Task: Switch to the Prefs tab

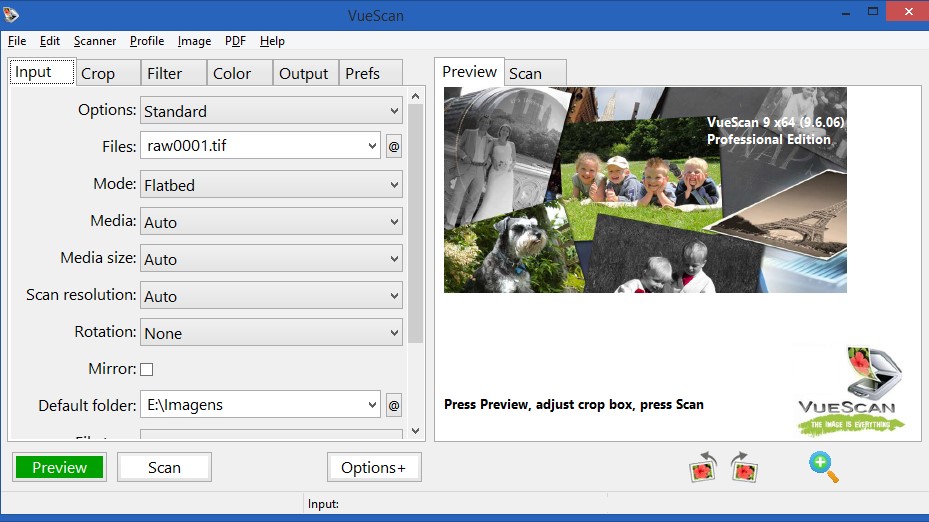Action: click(370, 73)
